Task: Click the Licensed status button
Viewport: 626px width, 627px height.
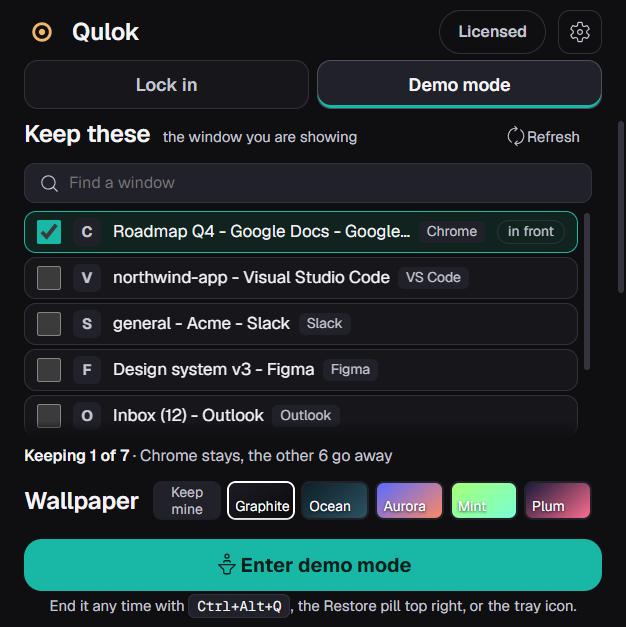Action: point(492,32)
